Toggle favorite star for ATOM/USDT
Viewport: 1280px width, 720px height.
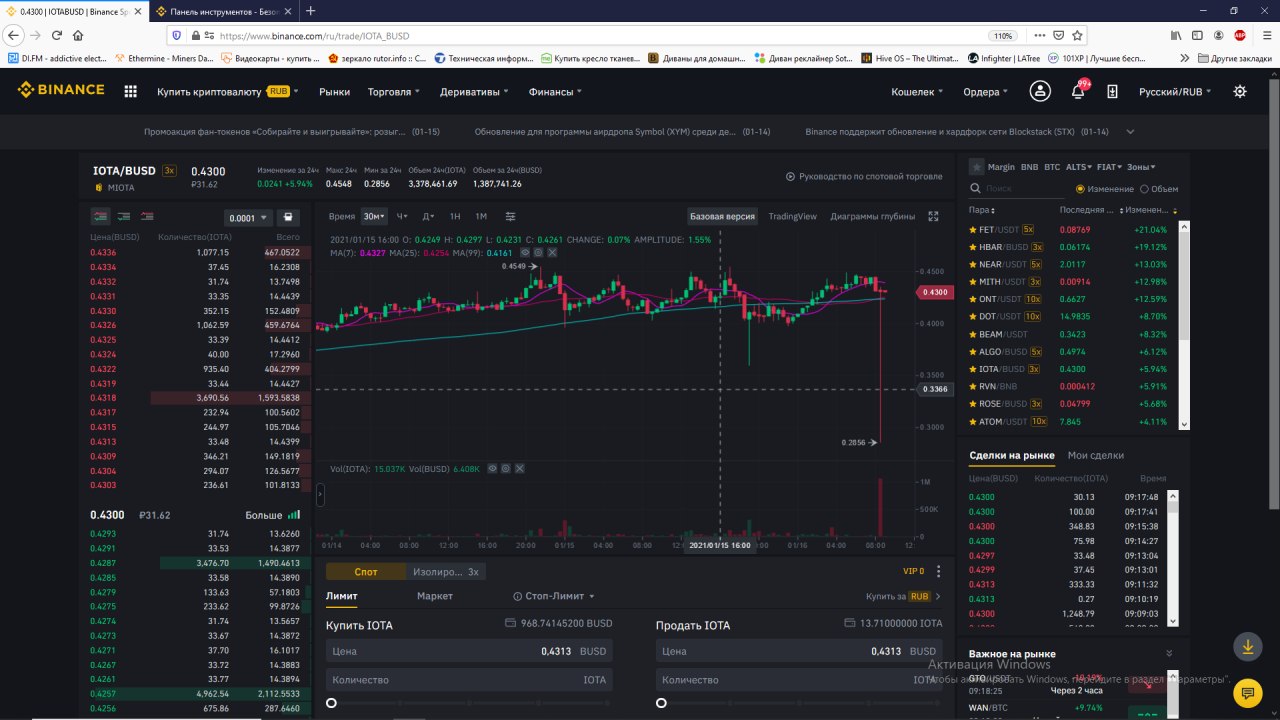[x=973, y=421]
